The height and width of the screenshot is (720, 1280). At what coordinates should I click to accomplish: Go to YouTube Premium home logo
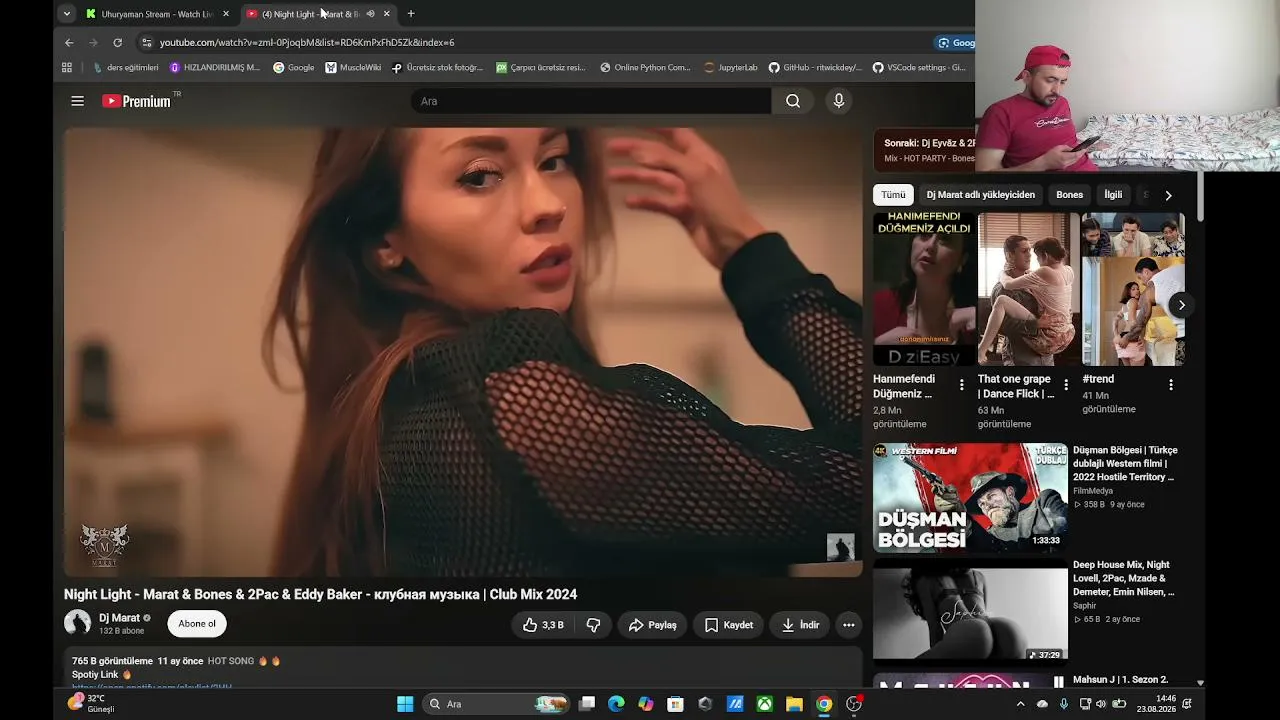coord(136,101)
